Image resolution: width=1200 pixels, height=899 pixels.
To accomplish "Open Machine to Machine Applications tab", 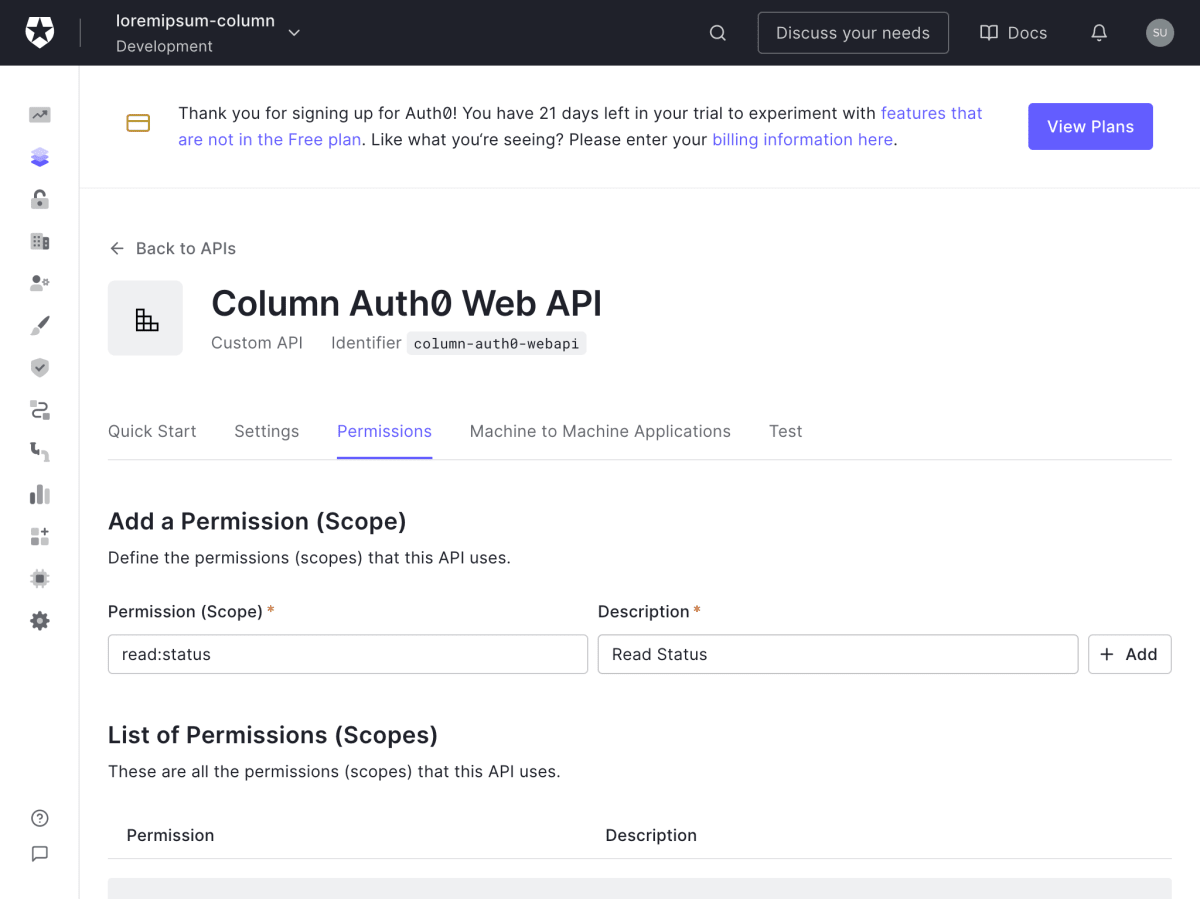I will tap(600, 431).
